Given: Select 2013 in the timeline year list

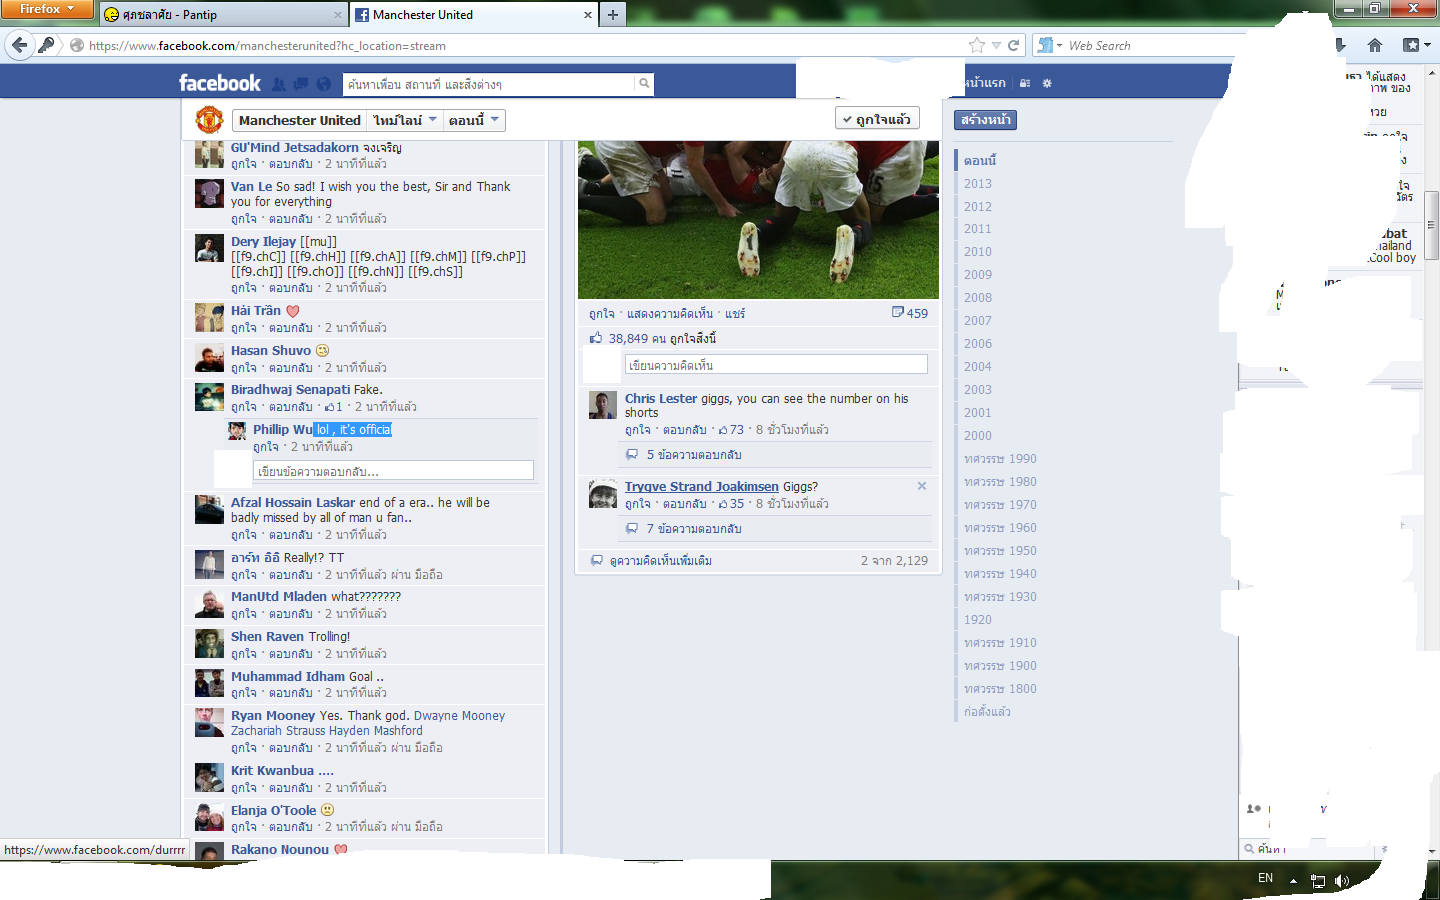Looking at the screenshot, I should (x=978, y=184).
